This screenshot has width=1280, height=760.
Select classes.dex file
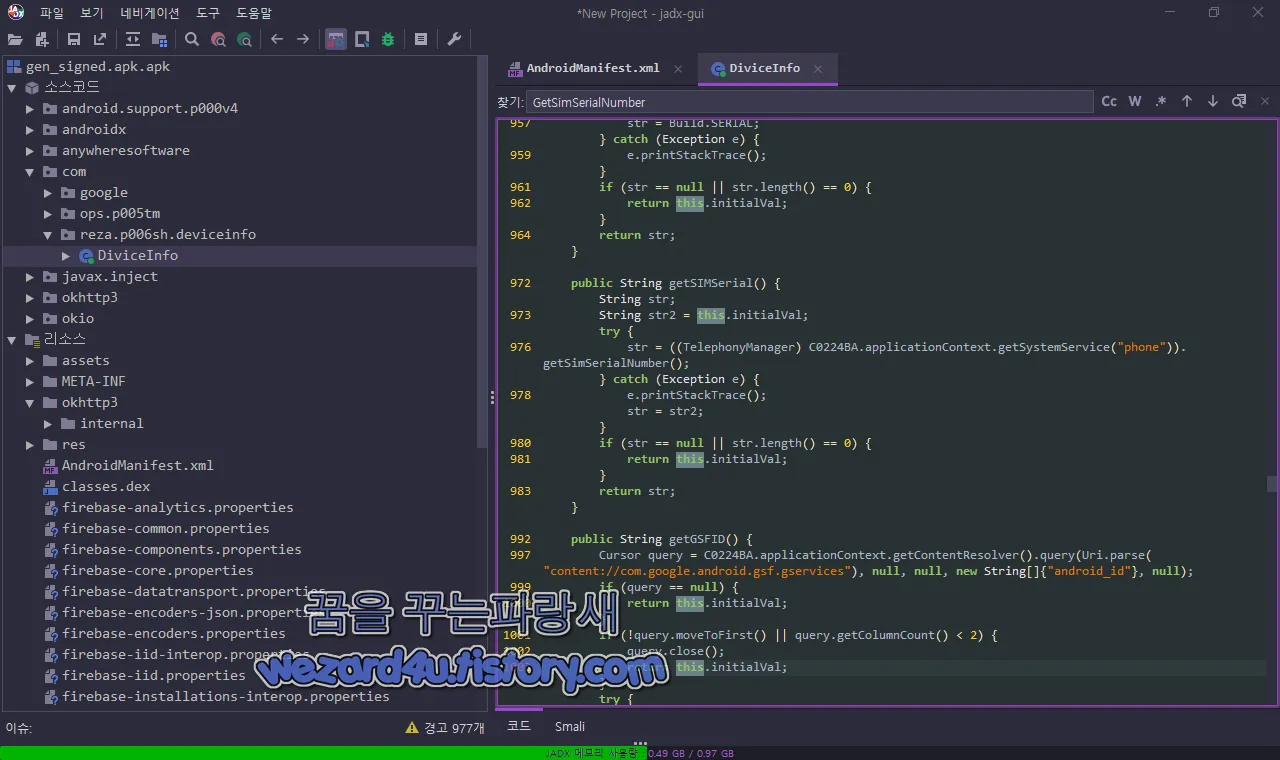pyautogui.click(x=106, y=487)
